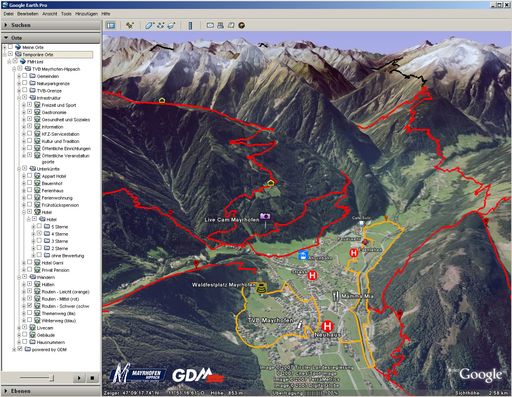Expand the Suchen panel
The width and height of the screenshot is (512, 397).
coord(6,25)
